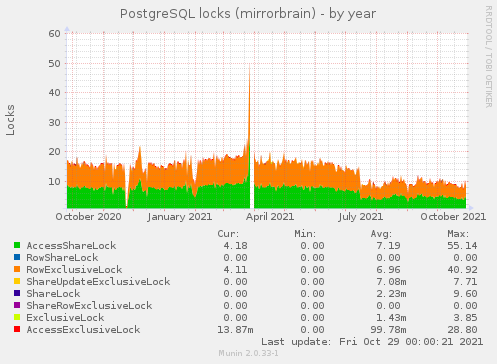This screenshot has width=497, height=364.
Task: Click the January 2021 axis label
Action: coord(180,217)
